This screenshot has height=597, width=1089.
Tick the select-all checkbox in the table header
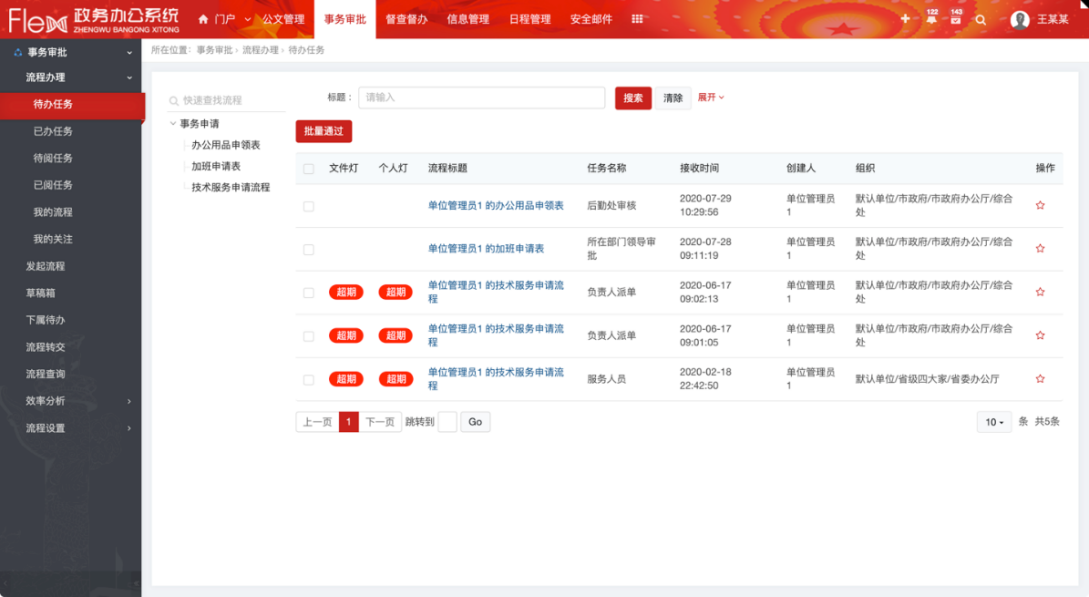308,169
